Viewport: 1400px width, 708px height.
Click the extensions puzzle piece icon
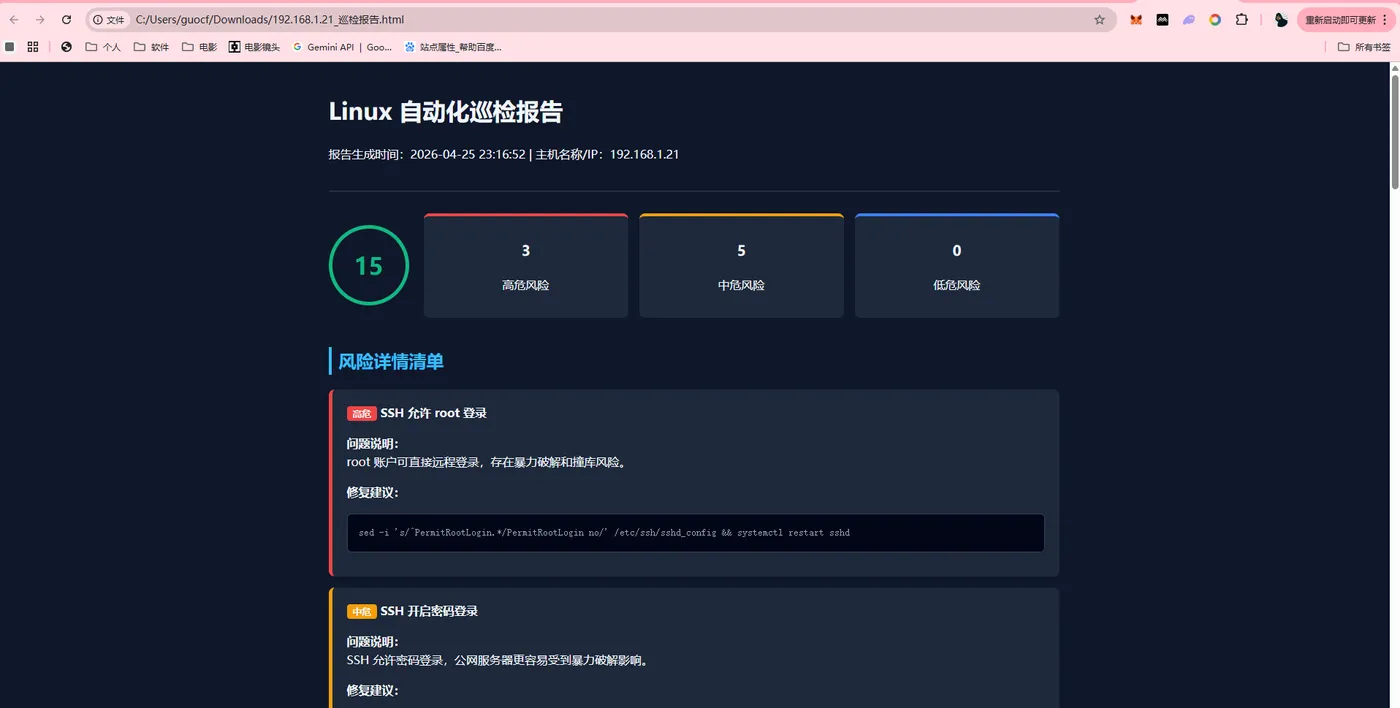1243,19
